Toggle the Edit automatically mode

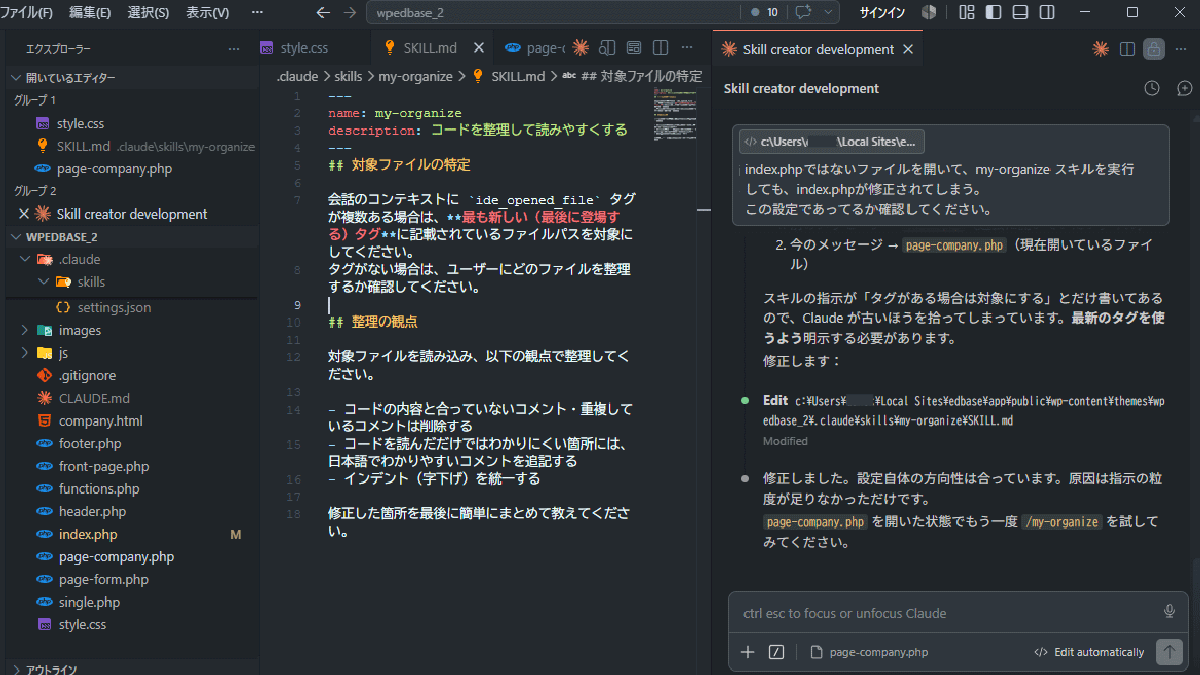1089,652
